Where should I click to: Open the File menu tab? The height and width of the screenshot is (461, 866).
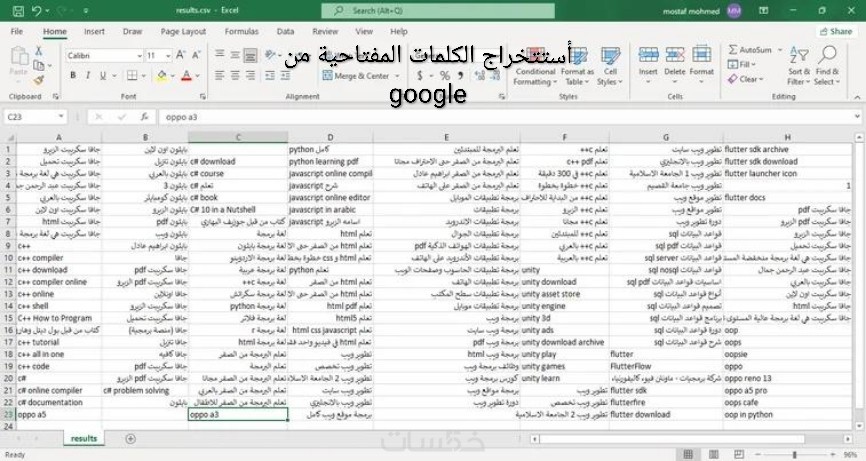point(17,31)
